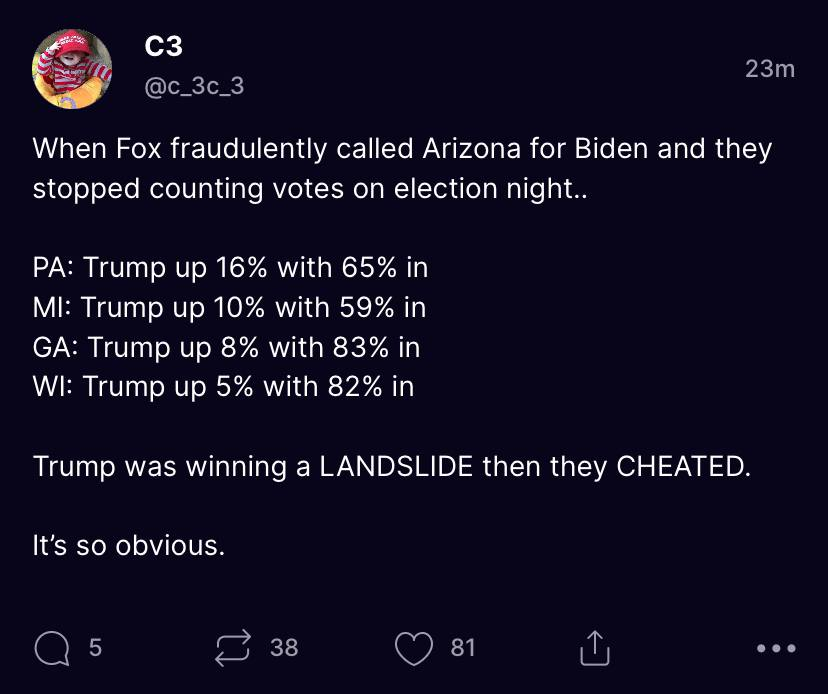The height and width of the screenshot is (694, 828).
Task: Open C3's profile picture avatar
Action: (x=71, y=69)
